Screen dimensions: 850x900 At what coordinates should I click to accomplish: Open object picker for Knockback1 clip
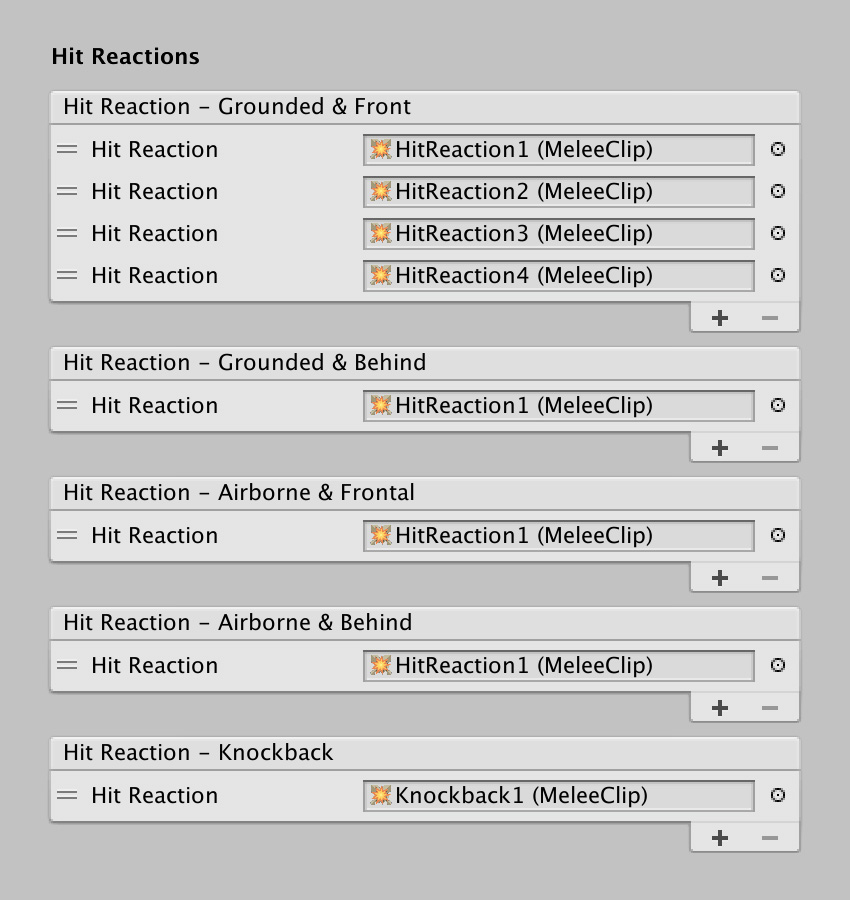[778, 796]
